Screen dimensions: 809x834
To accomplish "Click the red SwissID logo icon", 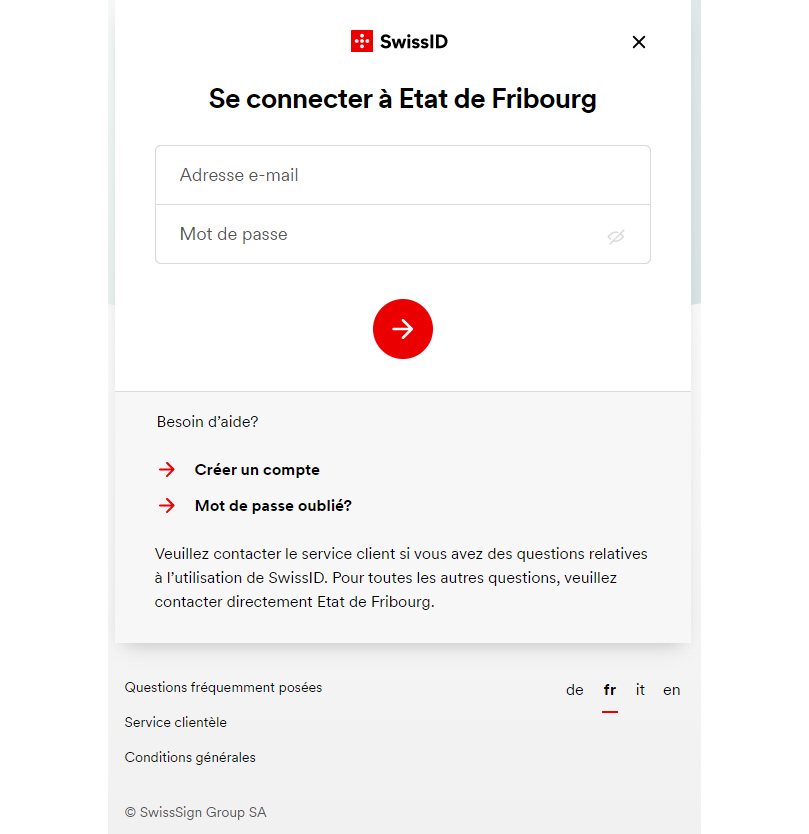I will coord(361,41).
